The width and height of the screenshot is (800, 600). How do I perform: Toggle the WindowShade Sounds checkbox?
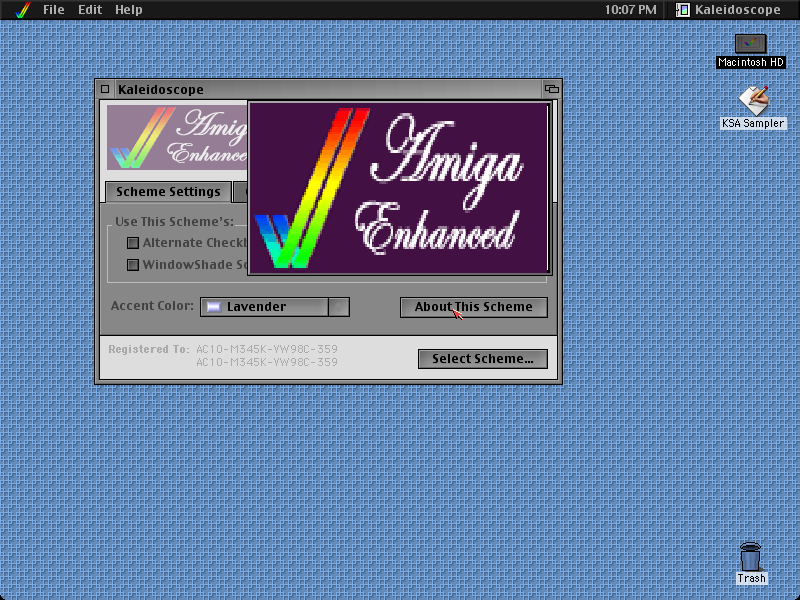pyautogui.click(x=133, y=265)
